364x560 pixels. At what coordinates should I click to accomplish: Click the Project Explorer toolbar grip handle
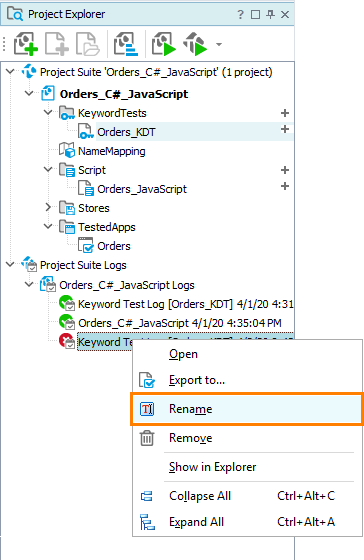(4, 44)
